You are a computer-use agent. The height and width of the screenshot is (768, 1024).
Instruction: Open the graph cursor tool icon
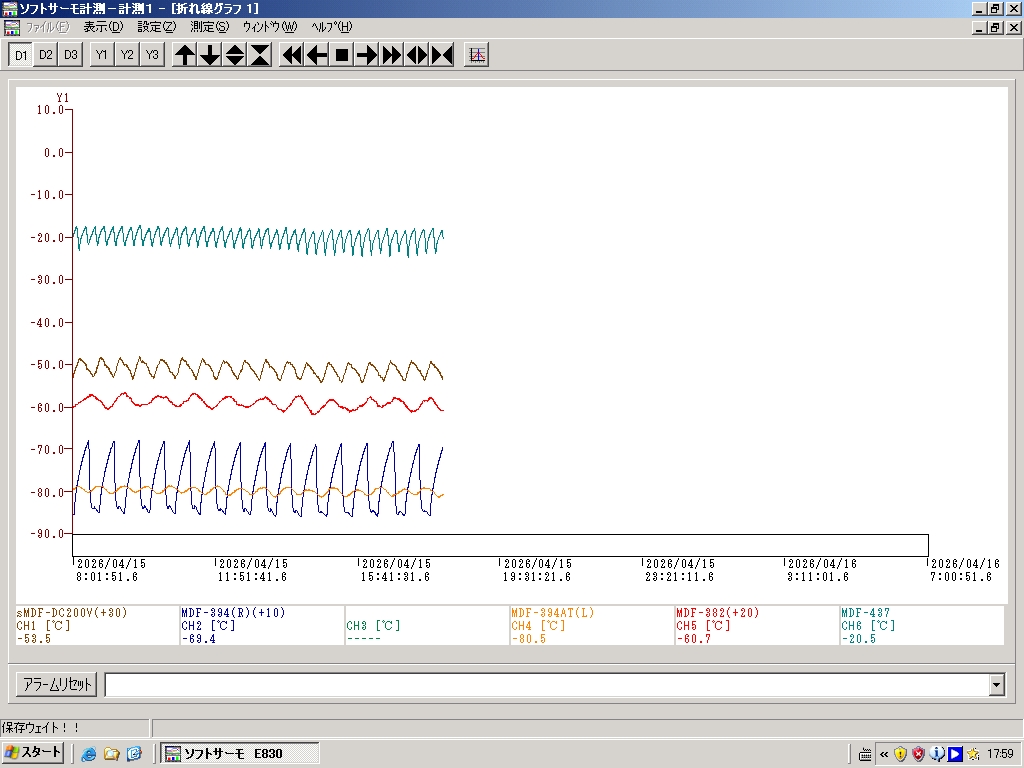(477, 55)
